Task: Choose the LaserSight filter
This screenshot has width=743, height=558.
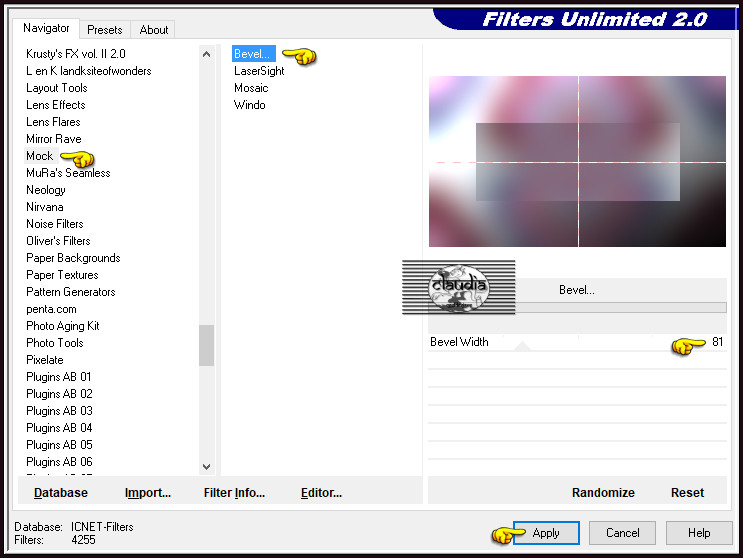Action: pos(259,71)
